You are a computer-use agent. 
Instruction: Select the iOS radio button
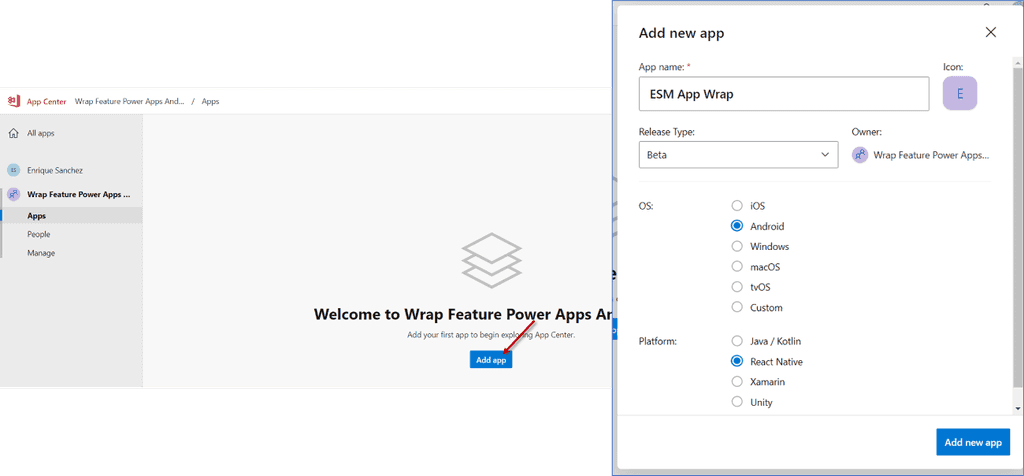pos(737,206)
